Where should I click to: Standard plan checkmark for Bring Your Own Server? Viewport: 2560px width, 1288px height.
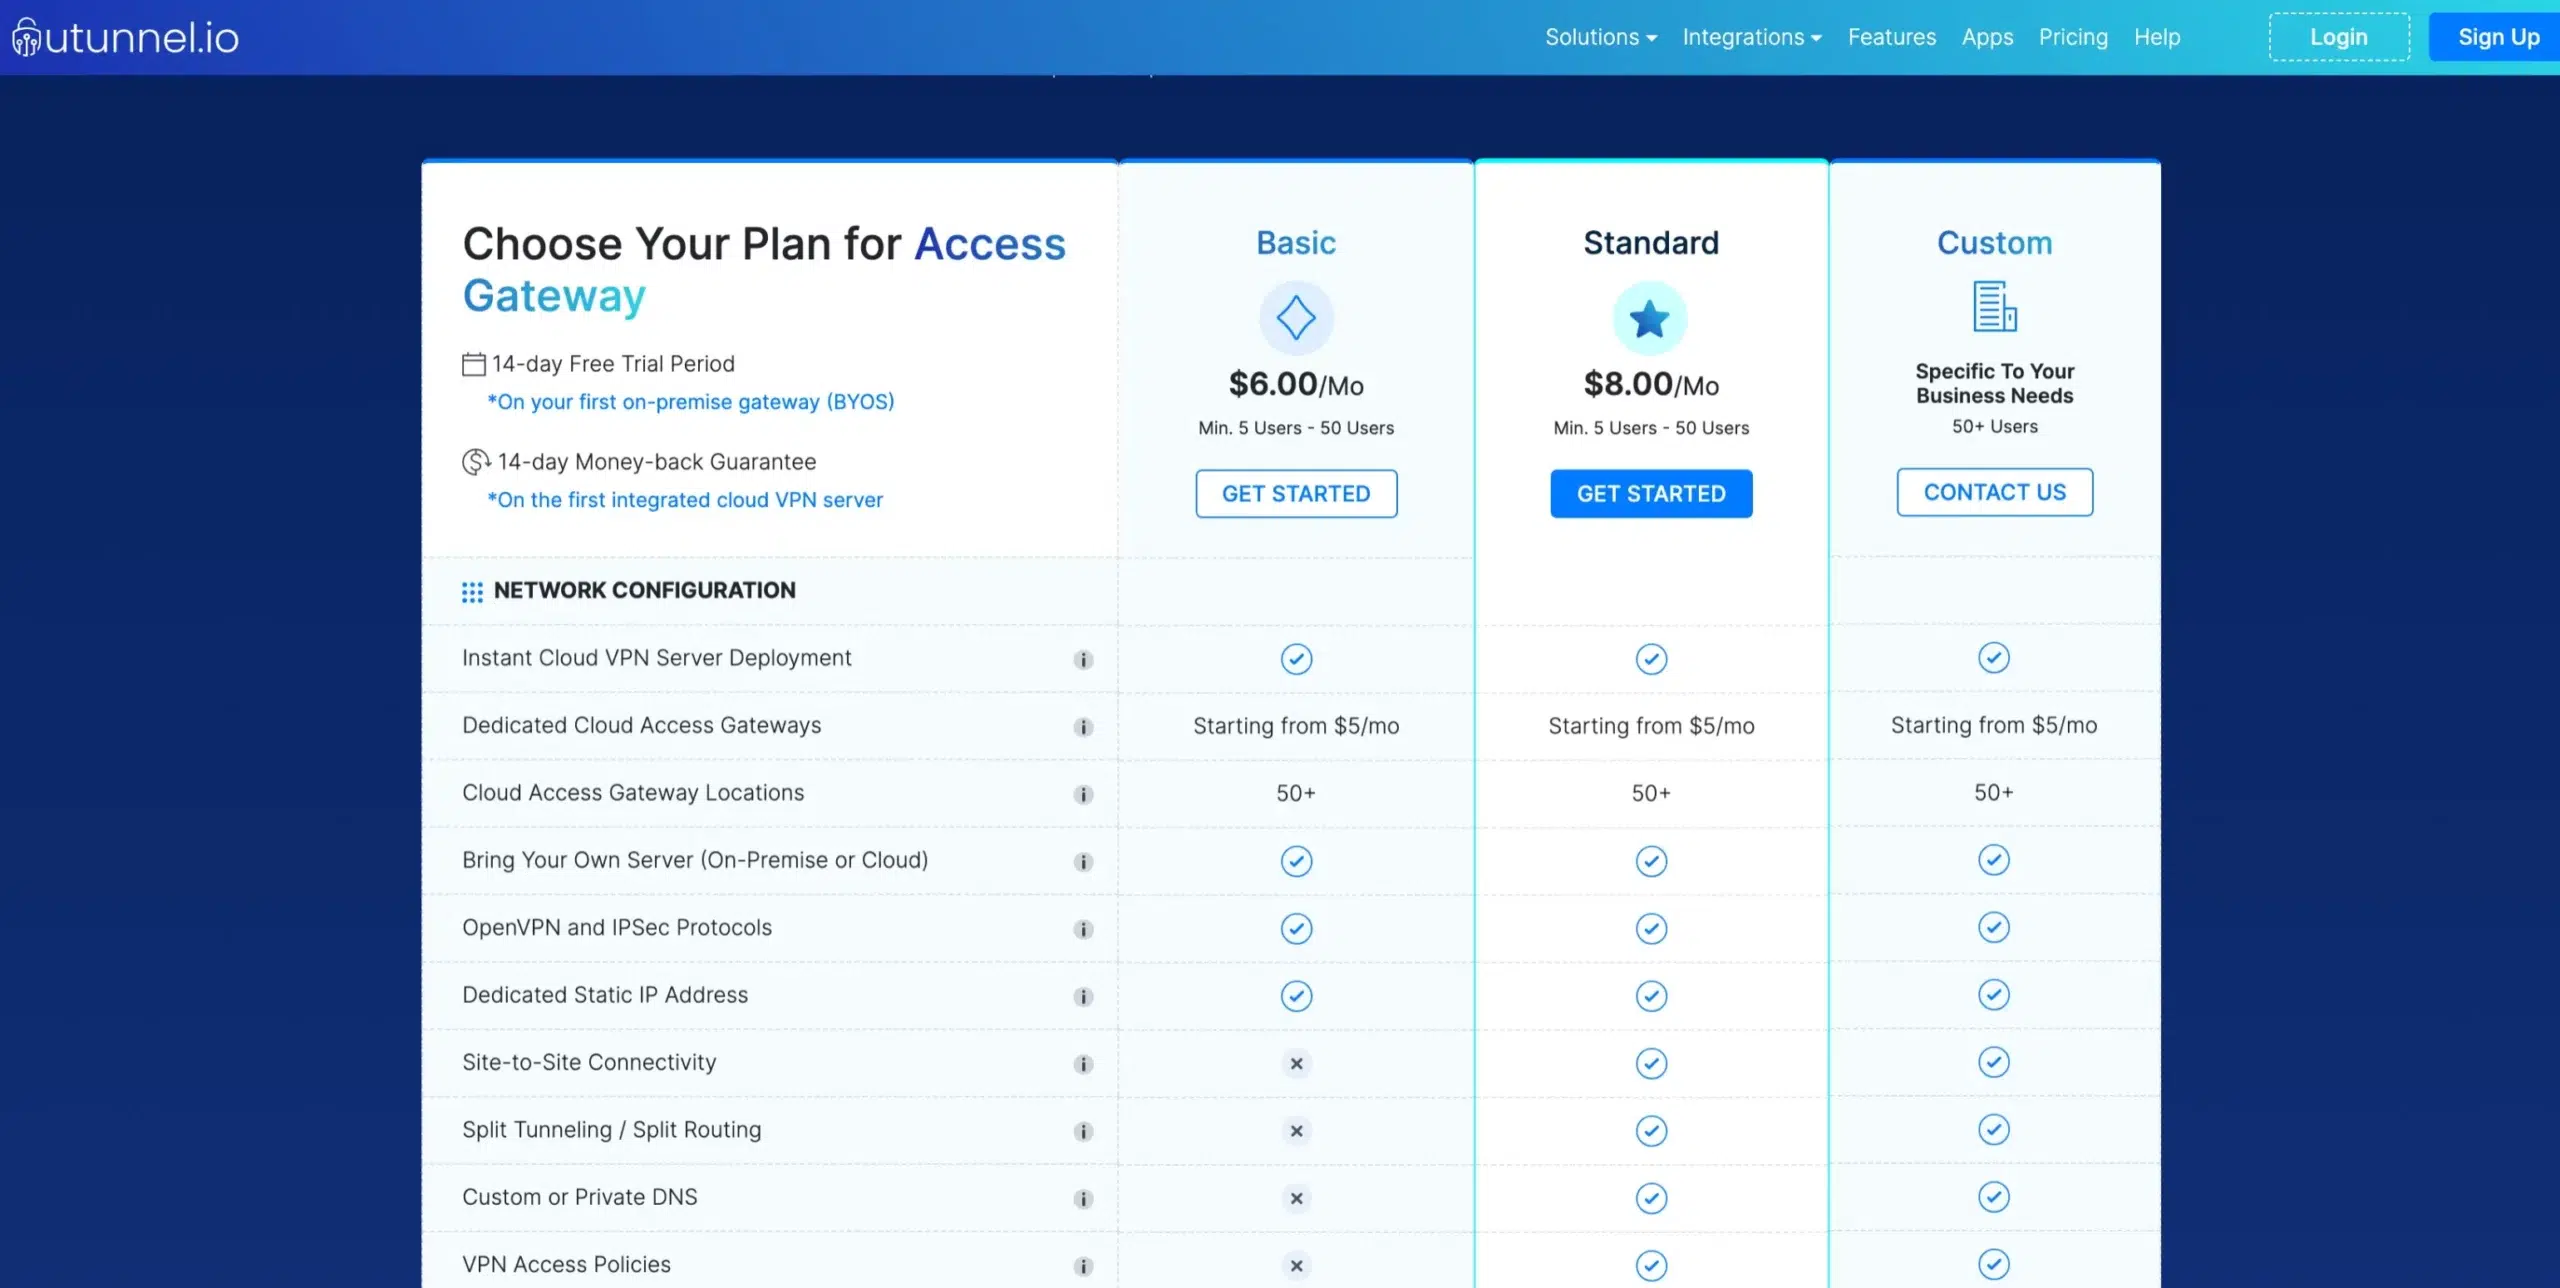coord(1651,861)
